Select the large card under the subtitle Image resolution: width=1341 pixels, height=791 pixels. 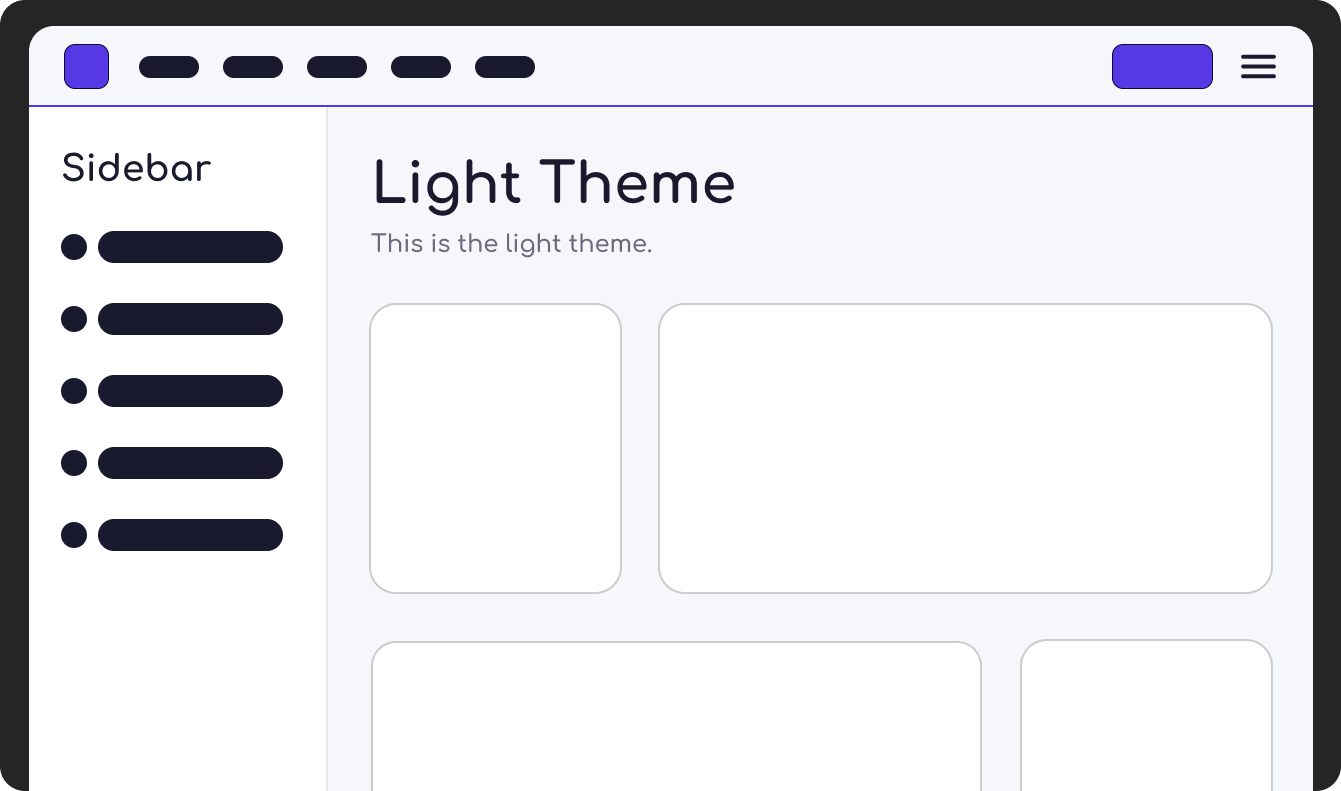point(965,448)
